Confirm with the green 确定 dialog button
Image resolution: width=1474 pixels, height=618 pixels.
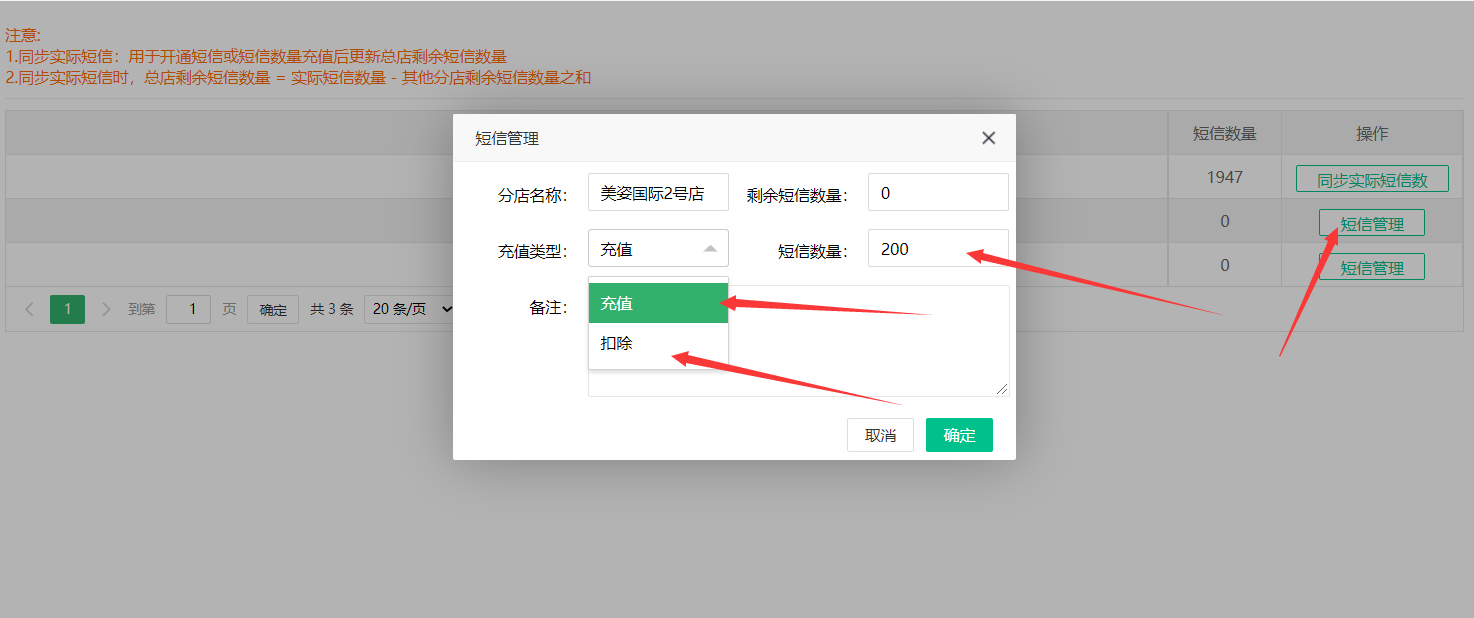(958, 435)
